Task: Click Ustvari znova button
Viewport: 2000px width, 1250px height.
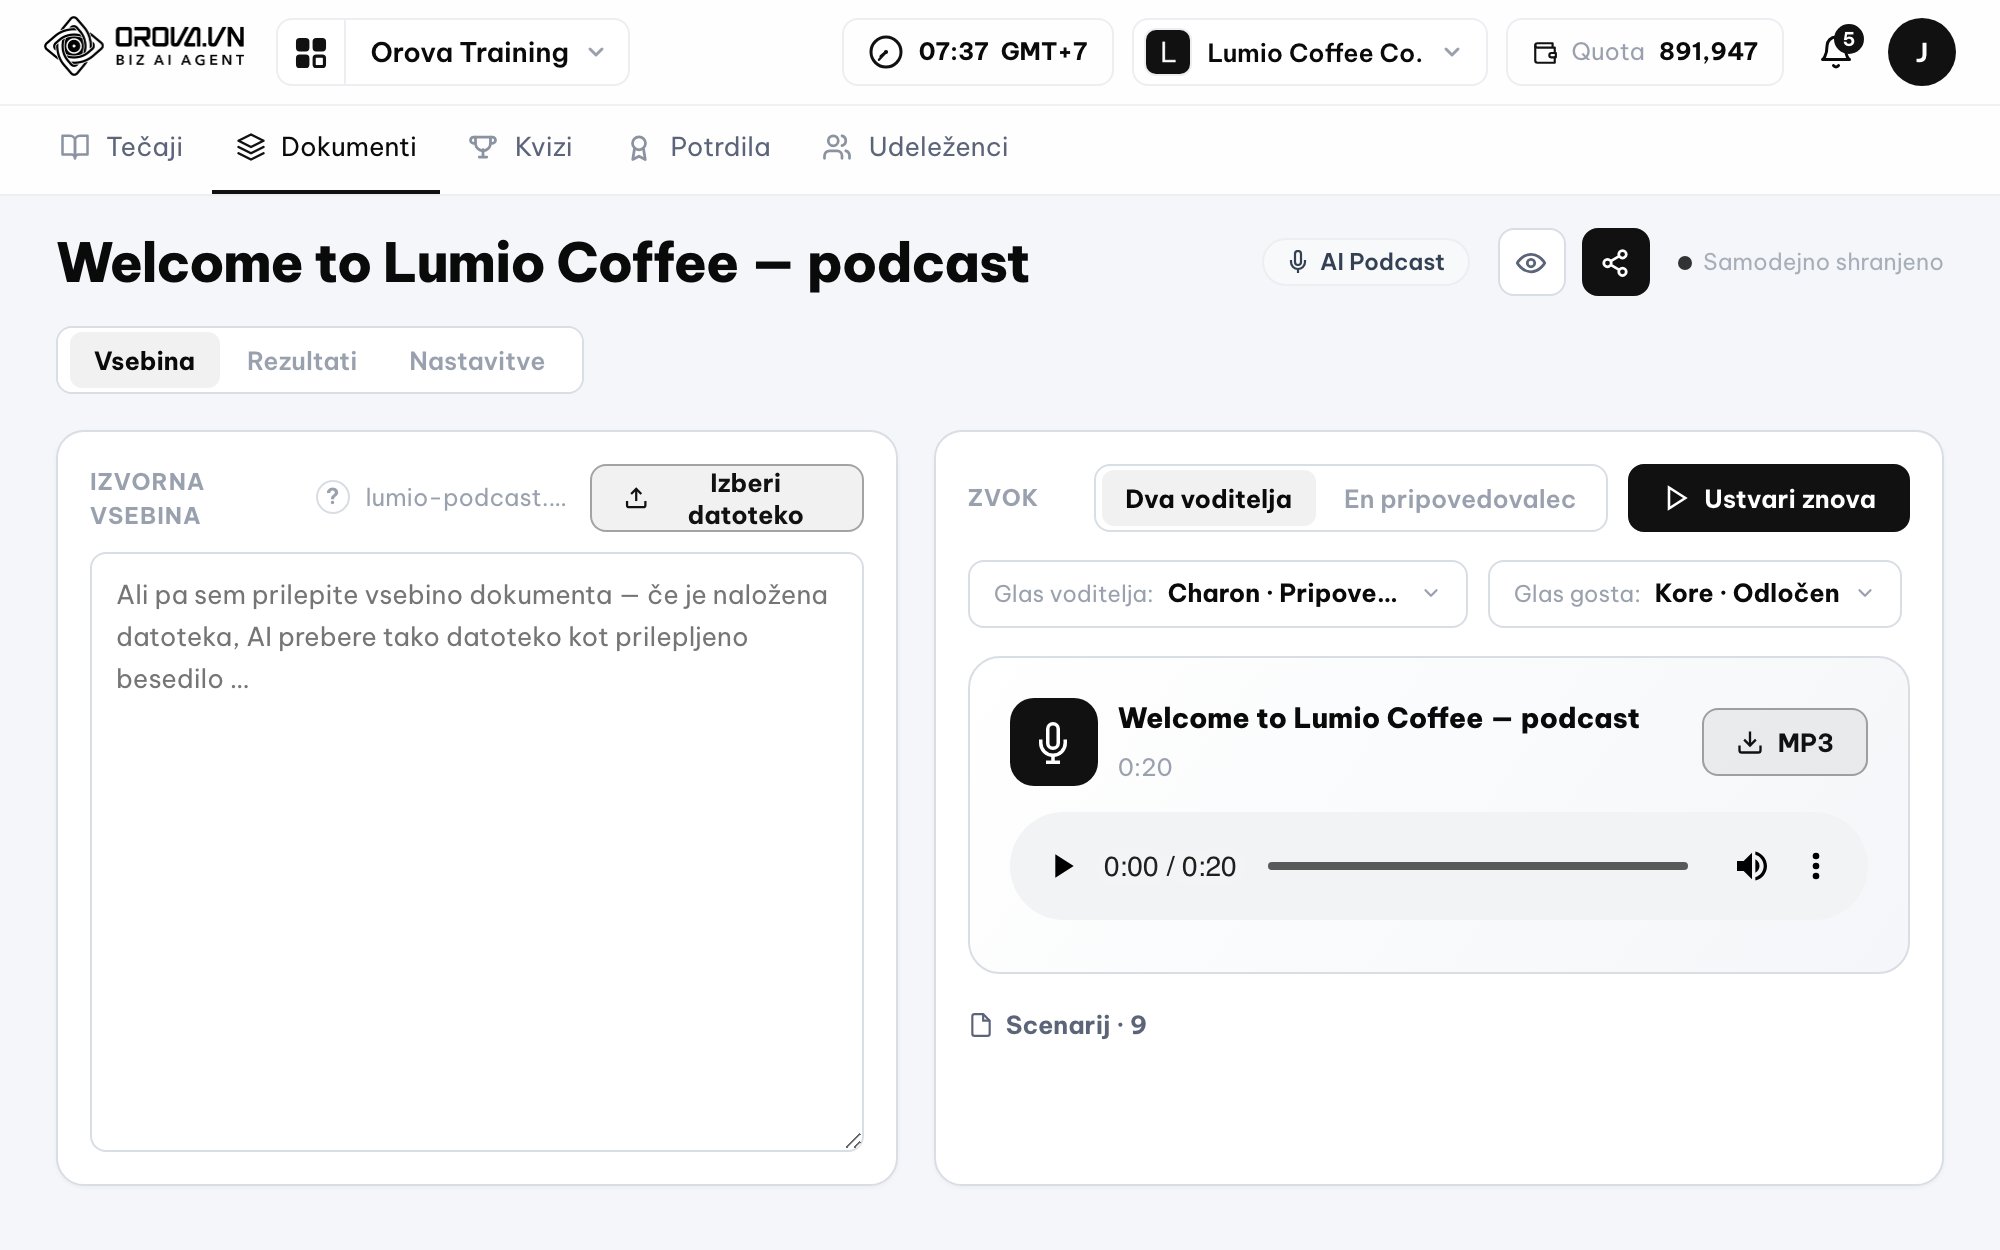Action: coord(1768,498)
